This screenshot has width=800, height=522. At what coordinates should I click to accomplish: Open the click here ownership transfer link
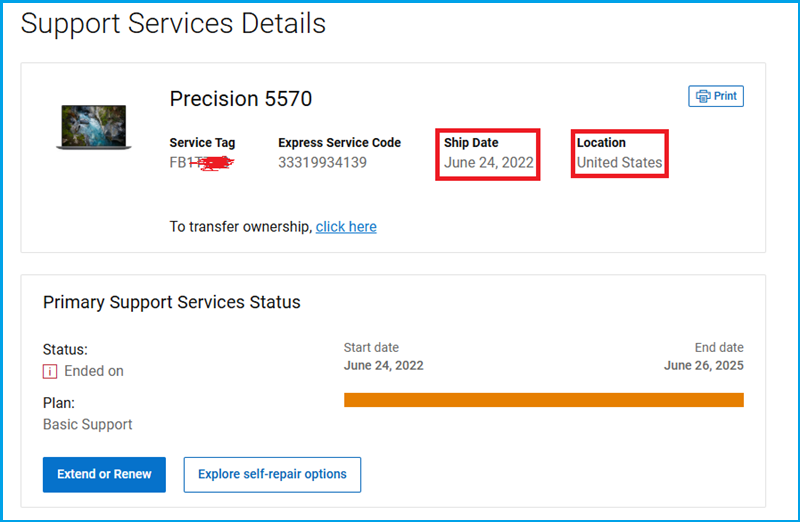(x=346, y=227)
